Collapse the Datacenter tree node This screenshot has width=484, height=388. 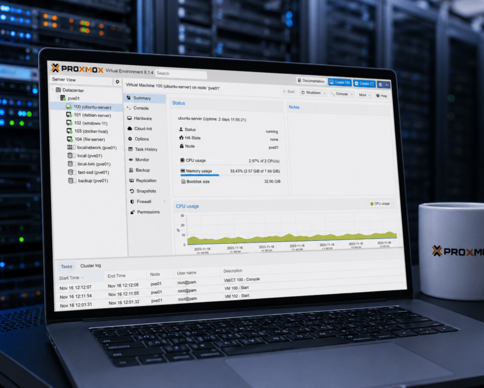click(53, 90)
